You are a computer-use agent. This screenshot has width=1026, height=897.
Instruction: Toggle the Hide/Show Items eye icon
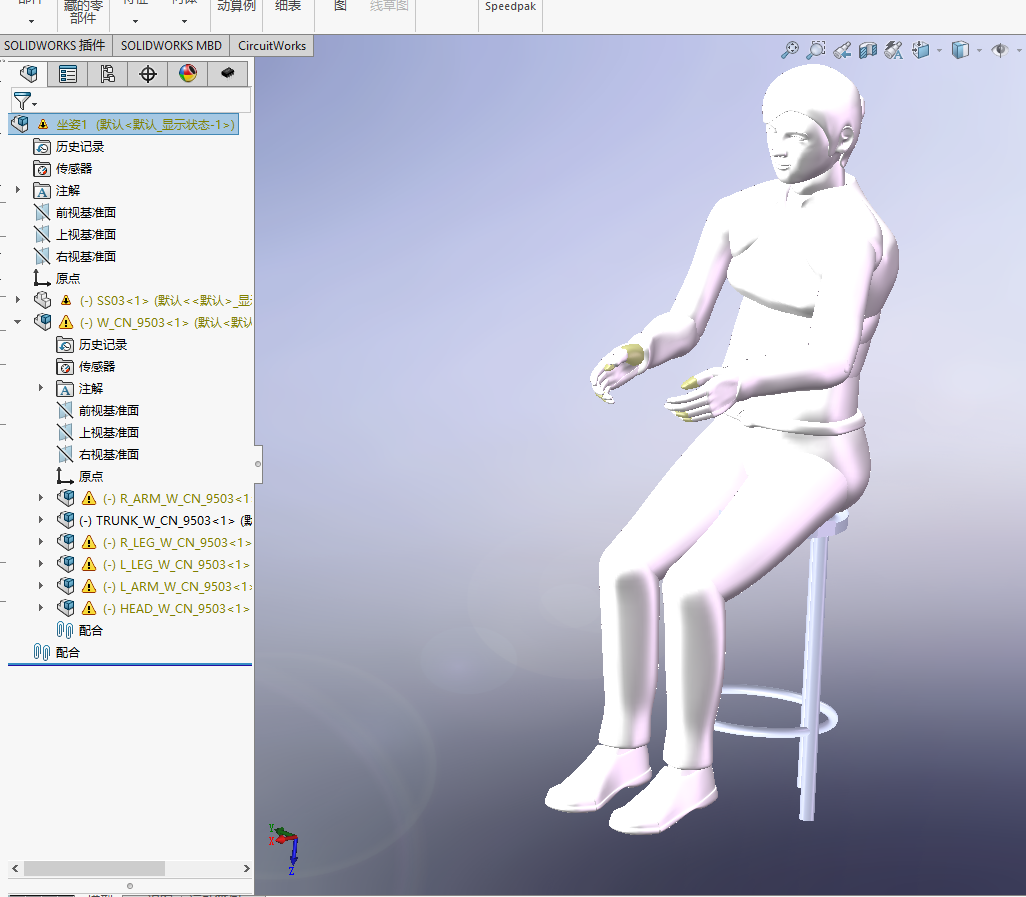(x=999, y=50)
